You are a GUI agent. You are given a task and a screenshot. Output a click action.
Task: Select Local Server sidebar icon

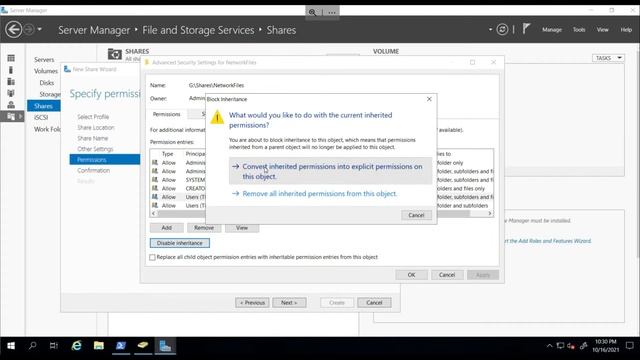point(11,70)
